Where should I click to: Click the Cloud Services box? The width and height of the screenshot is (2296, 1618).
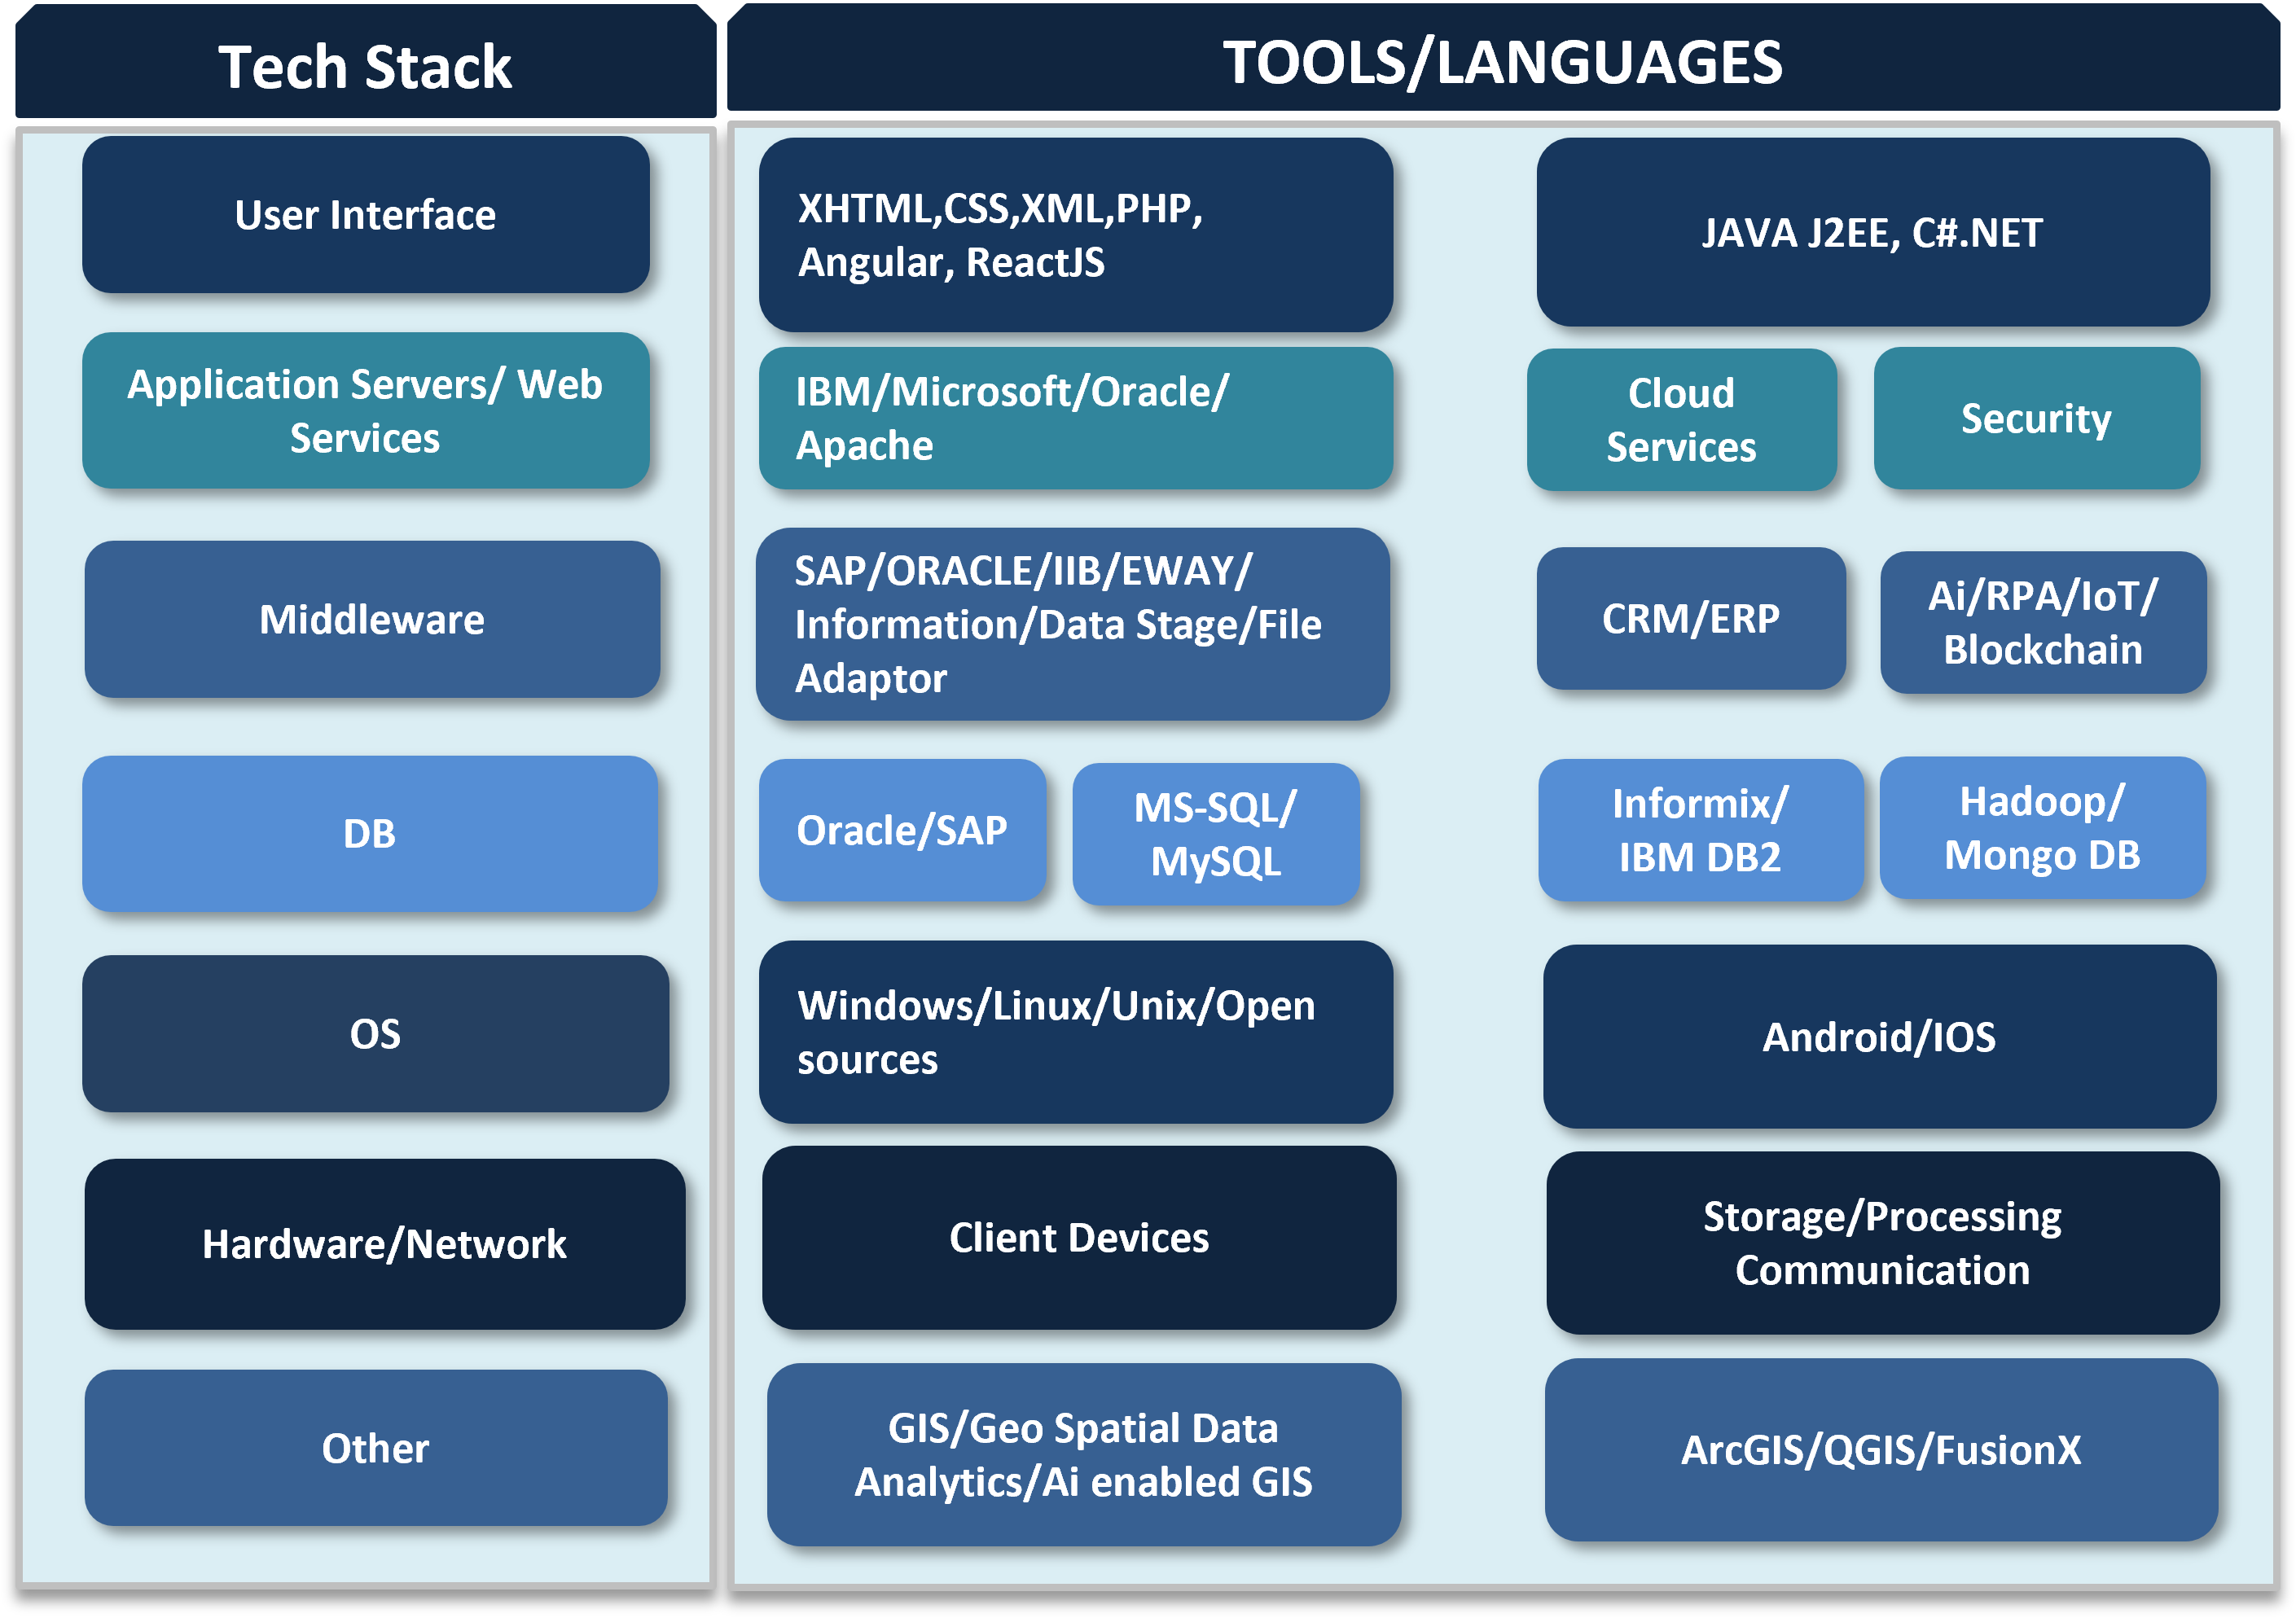click(1682, 420)
